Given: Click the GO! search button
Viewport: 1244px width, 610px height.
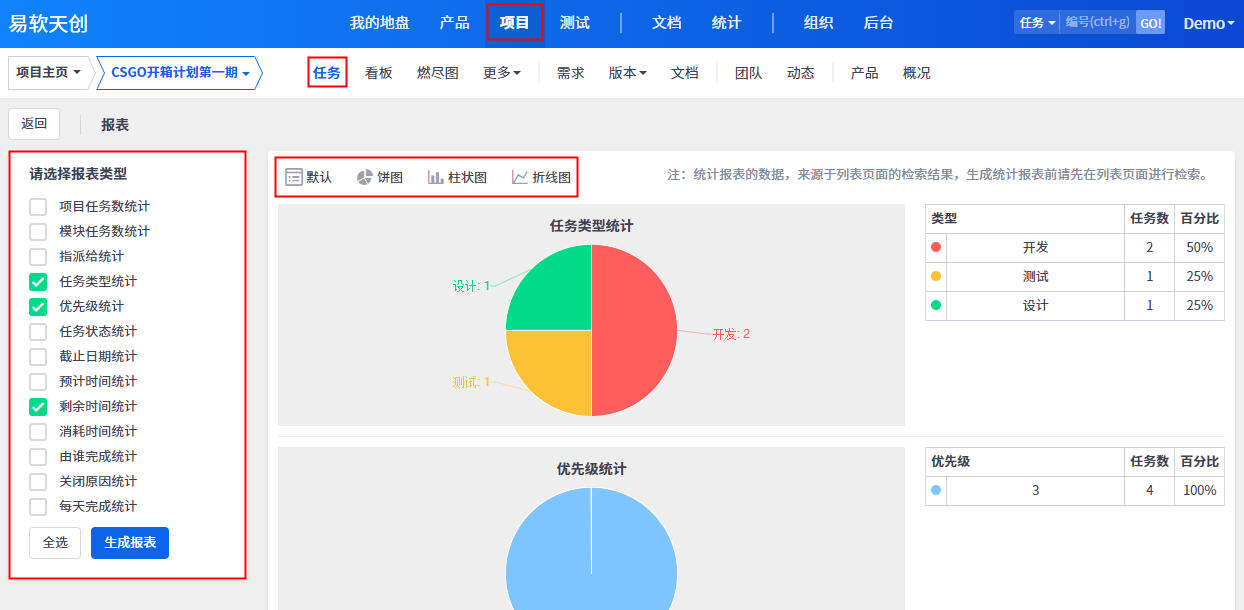Looking at the screenshot, I should [1150, 22].
